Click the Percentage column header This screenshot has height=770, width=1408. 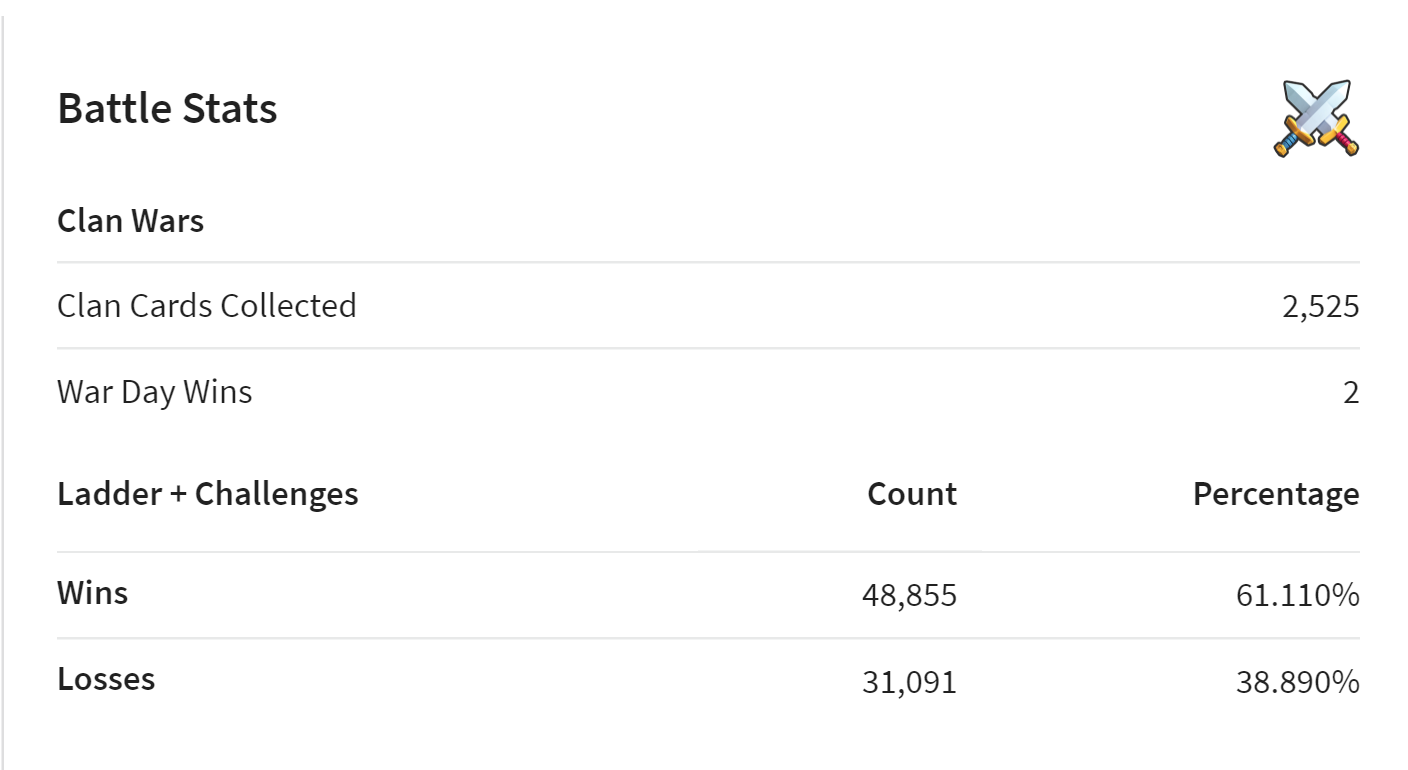tap(1276, 494)
